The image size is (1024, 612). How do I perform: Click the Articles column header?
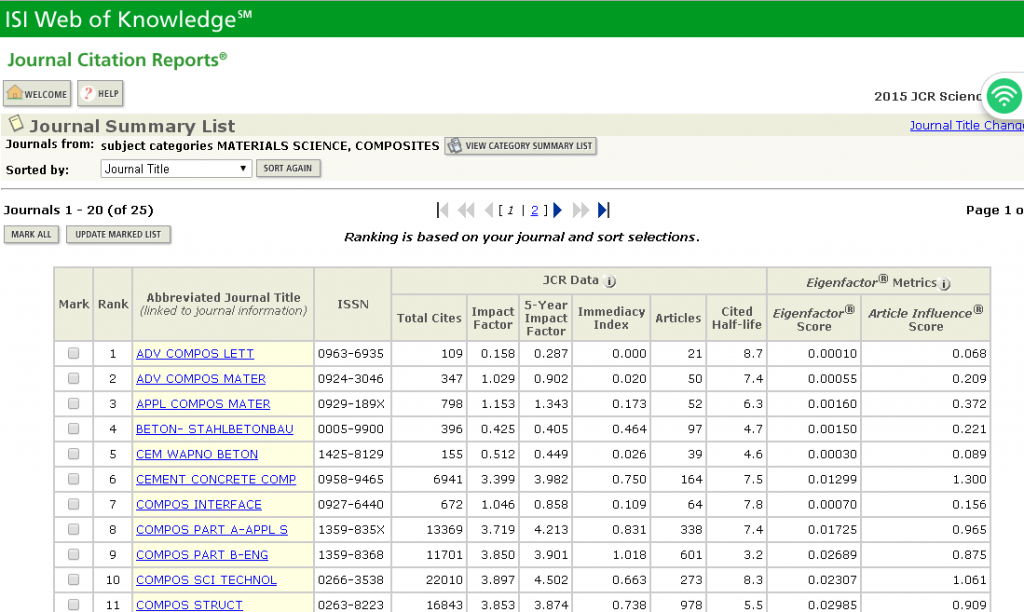pos(678,318)
